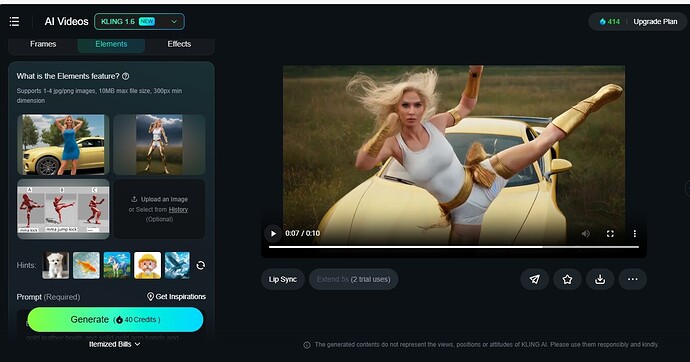The height and width of the screenshot is (362, 690).
Task: Switch to the Effects tab
Action: click(x=179, y=44)
